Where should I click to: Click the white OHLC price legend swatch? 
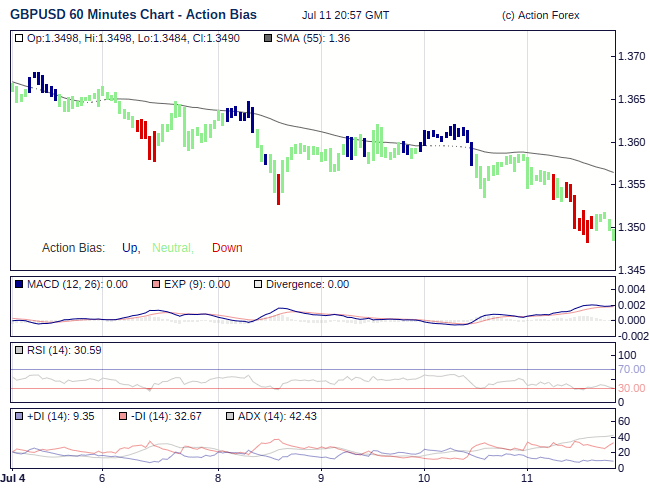pyautogui.click(x=19, y=38)
